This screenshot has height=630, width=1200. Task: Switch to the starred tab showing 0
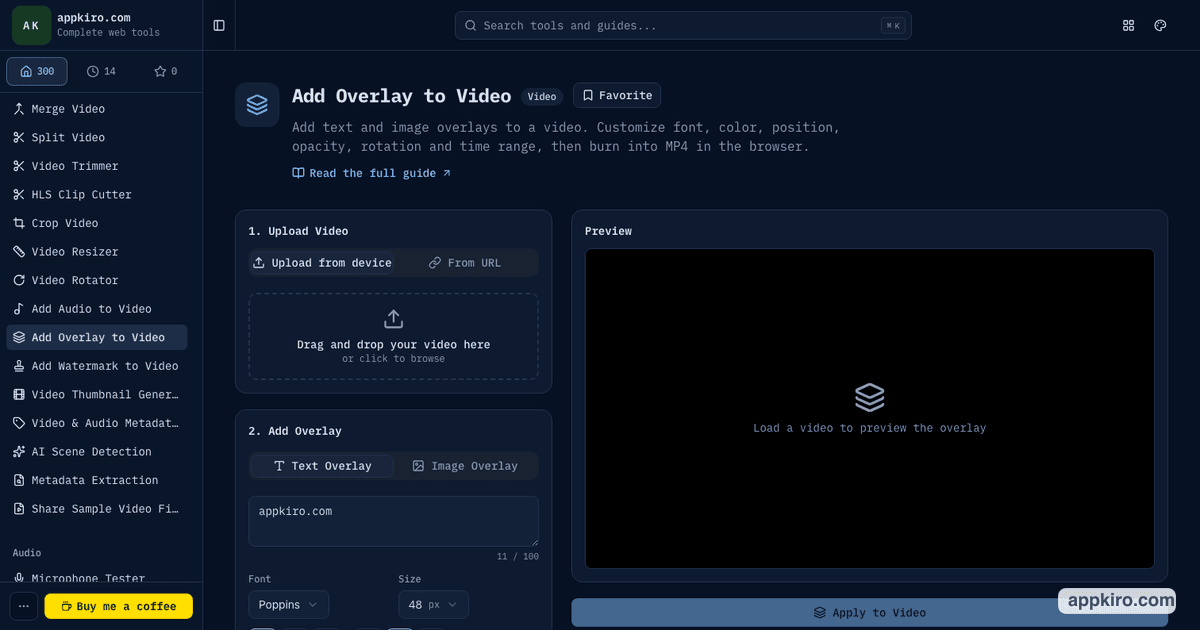click(x=165, y=71)
